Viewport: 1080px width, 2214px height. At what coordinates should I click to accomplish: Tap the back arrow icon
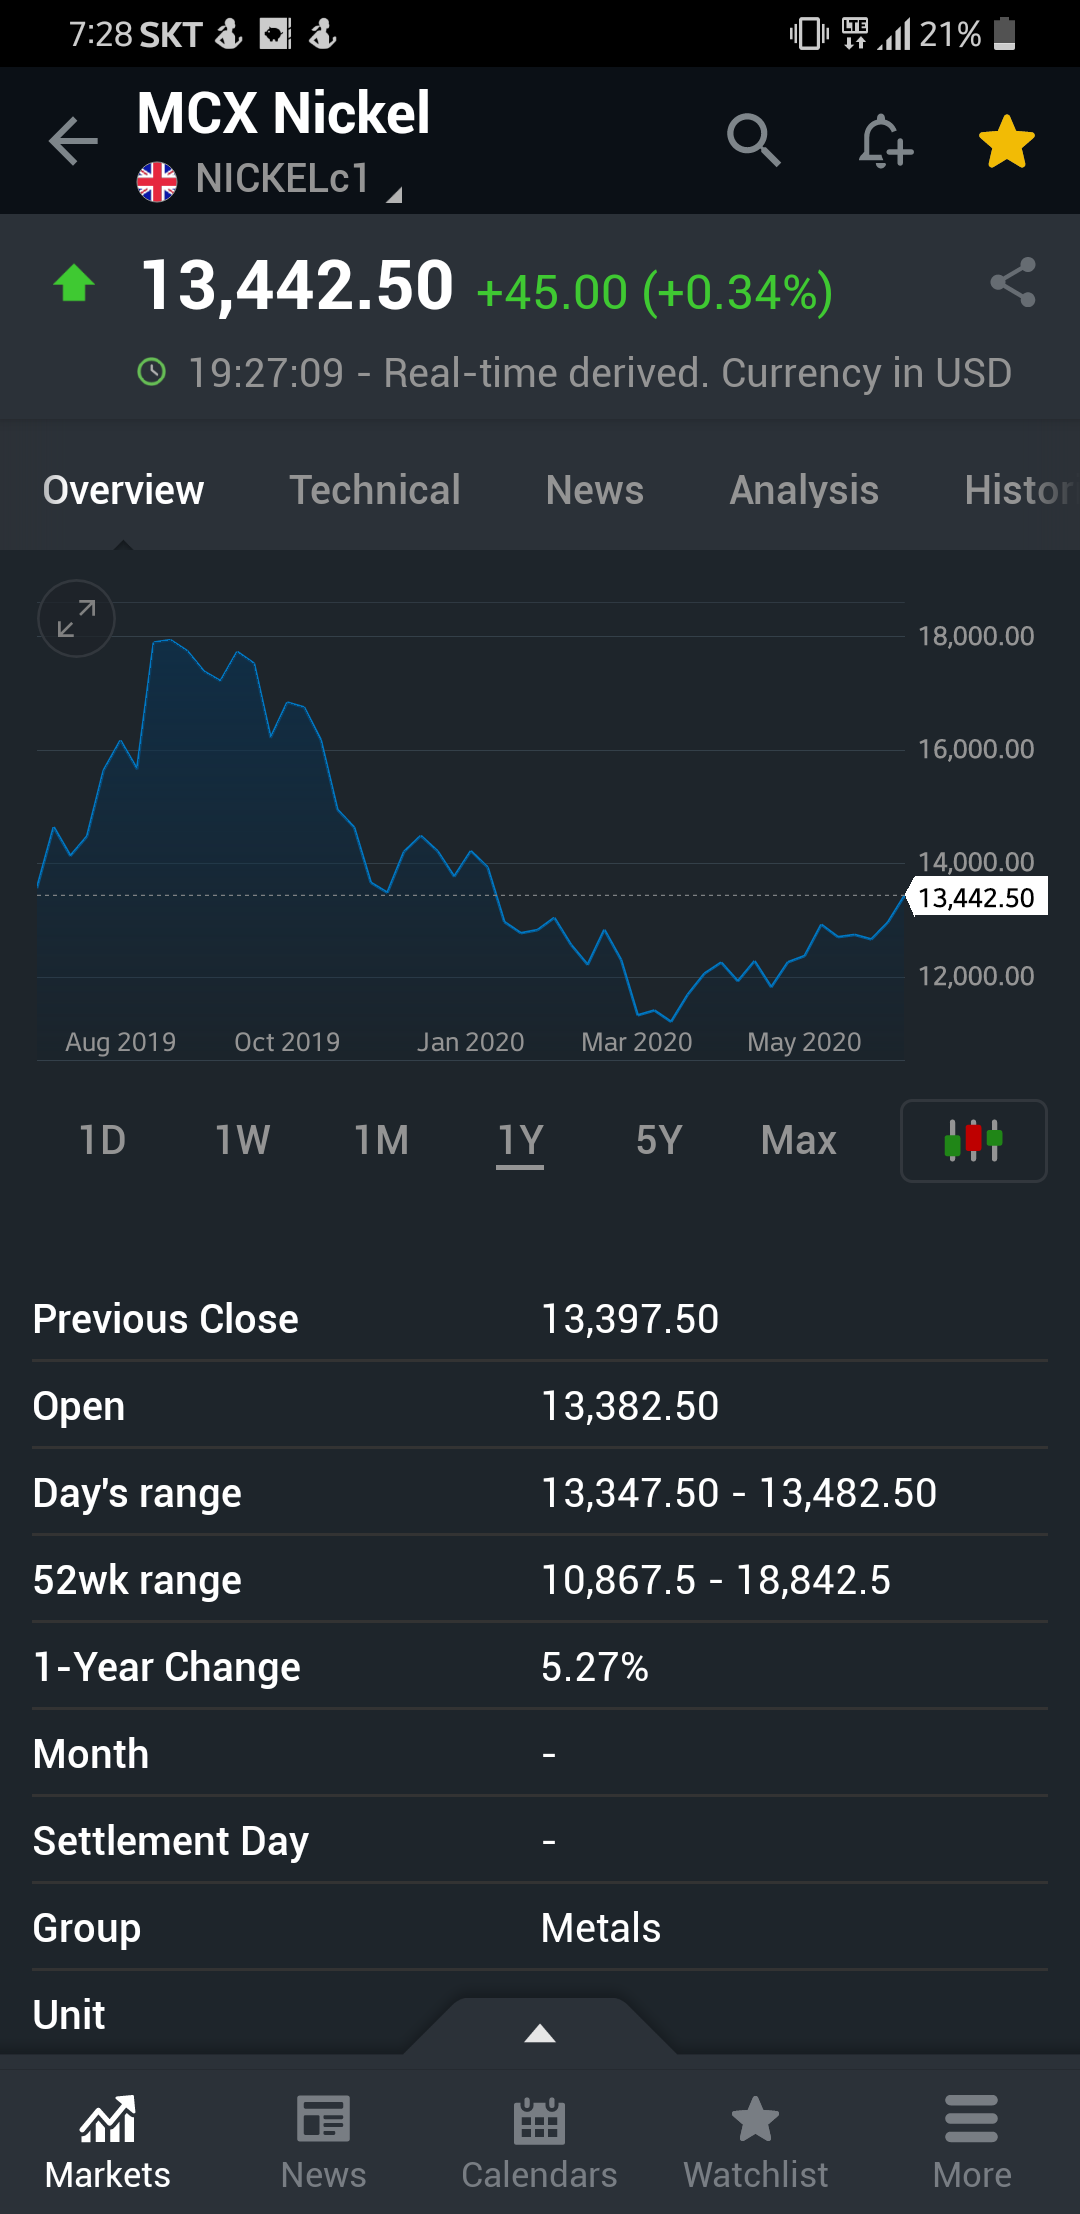(x=74, y=141)
